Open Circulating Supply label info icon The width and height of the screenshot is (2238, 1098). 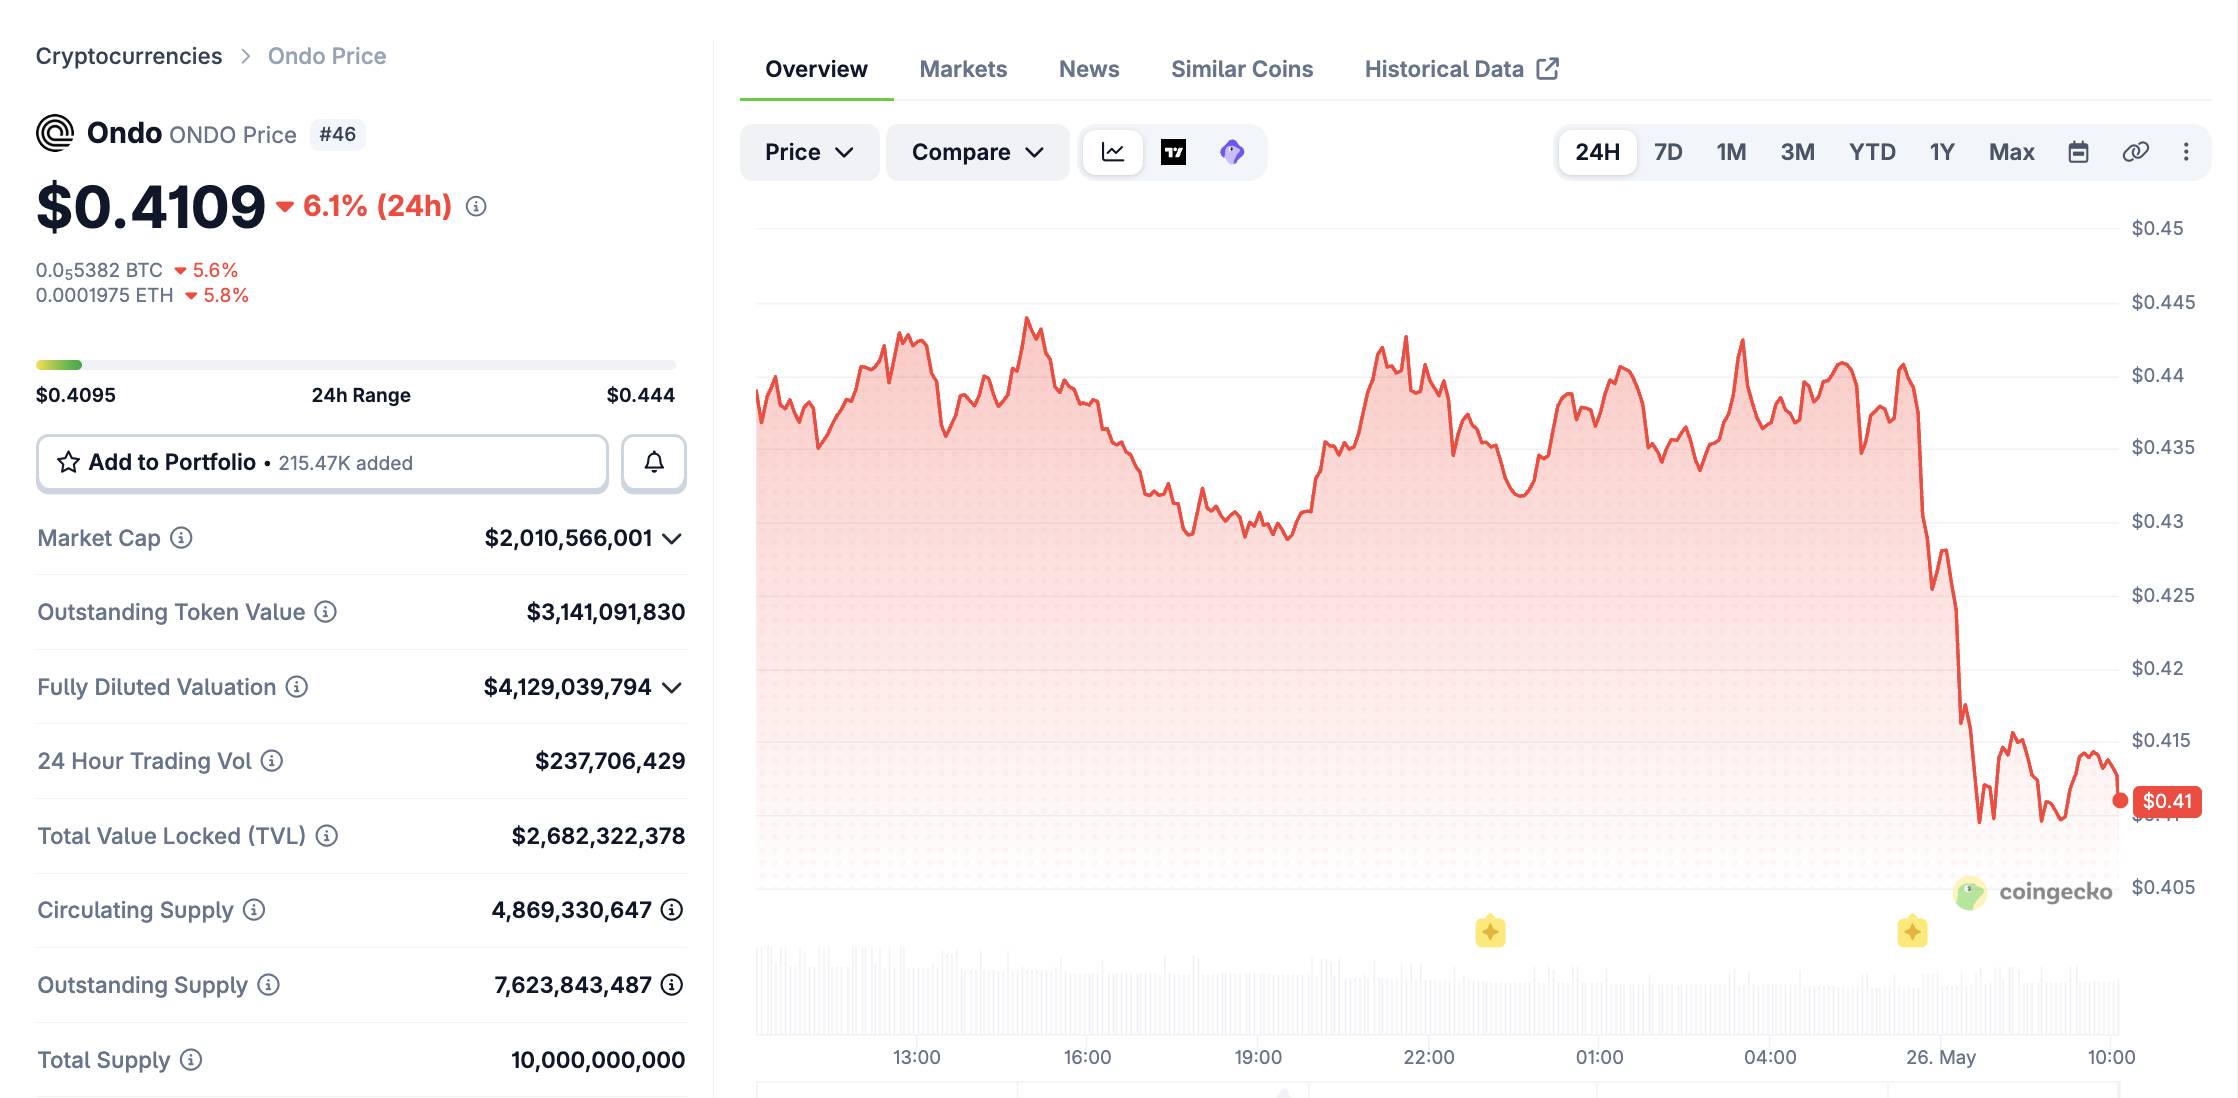coord(254,910)
